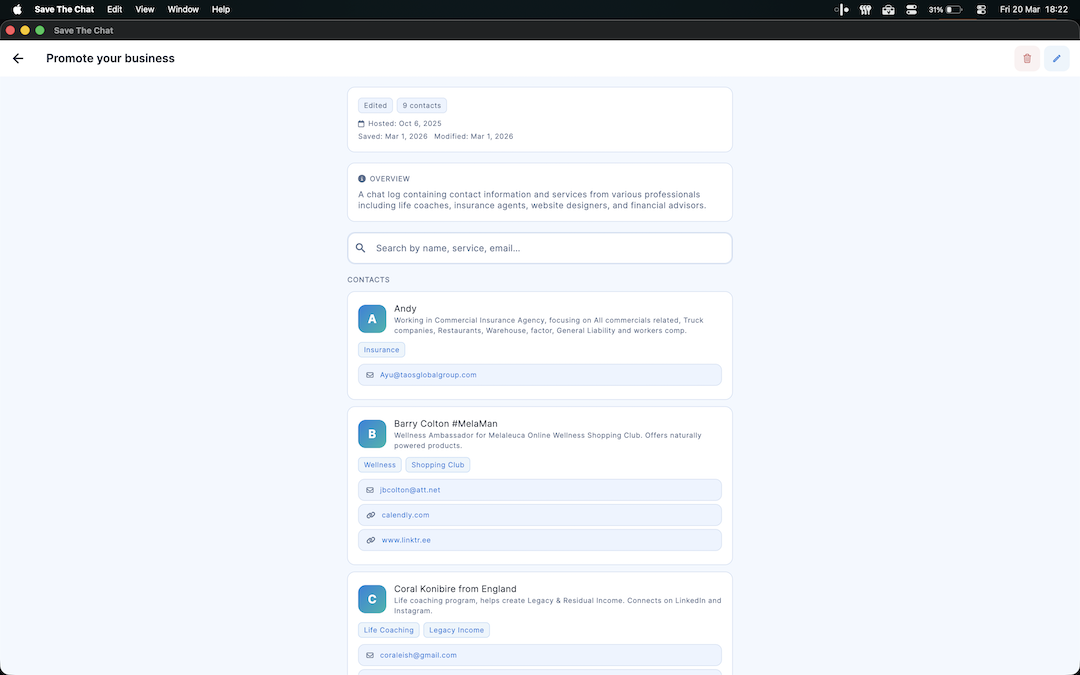Click the info icon beside OVERVIEW
The width and height of the screenshot is (1080, 675).
point(362,178)
